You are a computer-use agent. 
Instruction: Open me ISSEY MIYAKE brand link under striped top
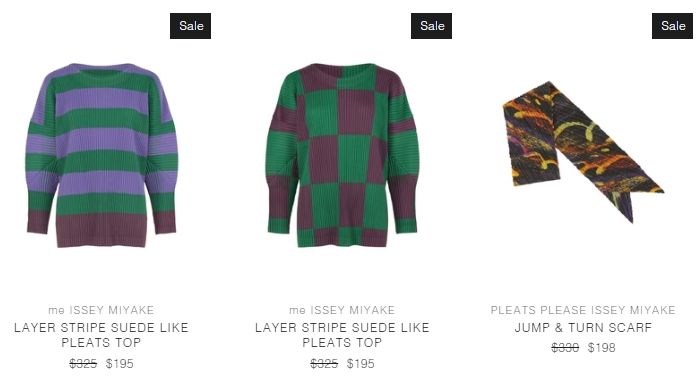point(101,310)
